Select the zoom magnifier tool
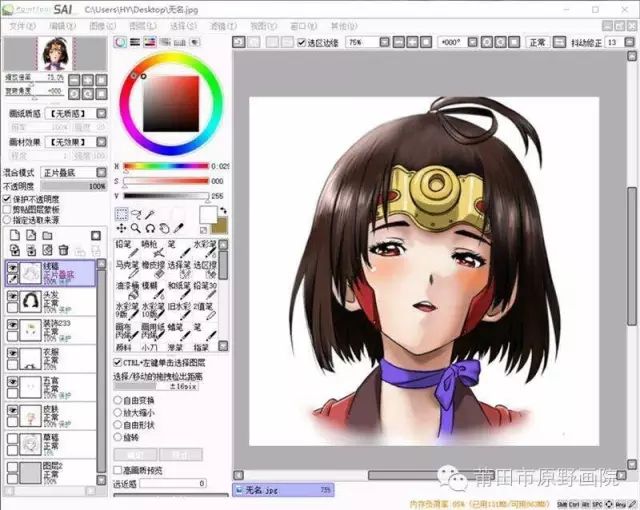 [x=136, y=228]
